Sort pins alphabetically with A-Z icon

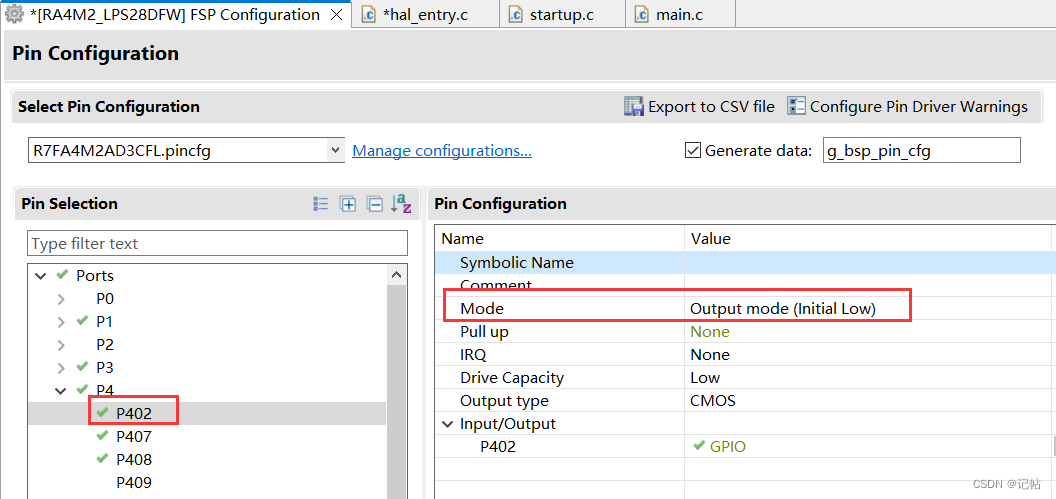coord(402,204)
